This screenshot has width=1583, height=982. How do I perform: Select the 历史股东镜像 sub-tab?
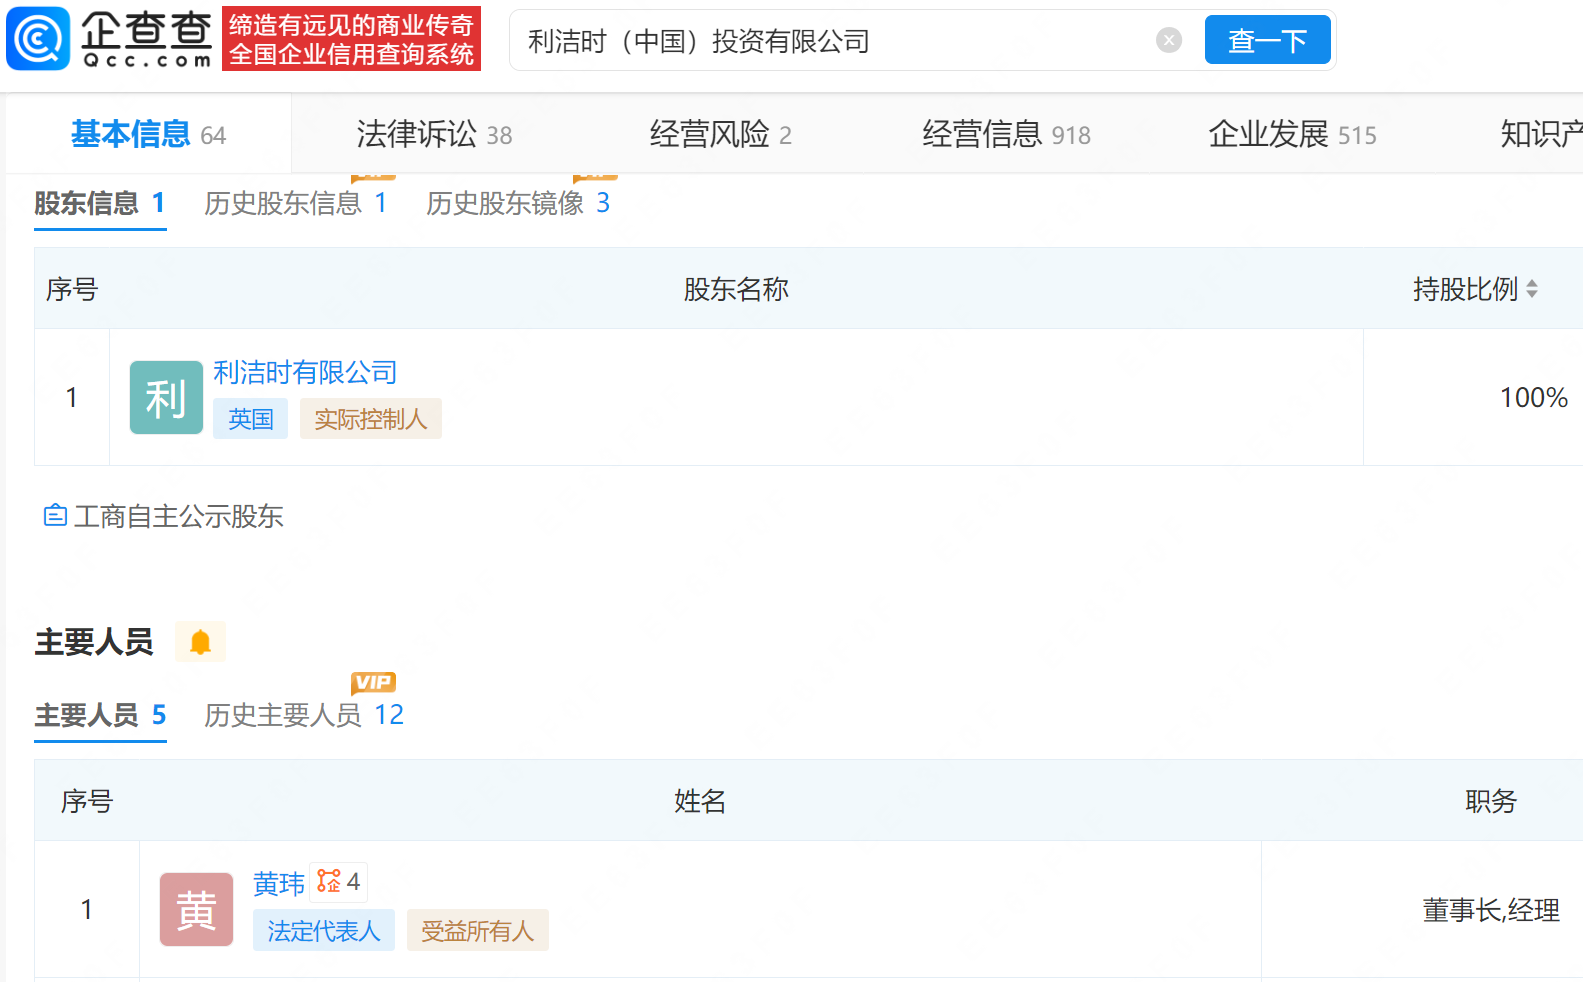click(x=517, y=204)
